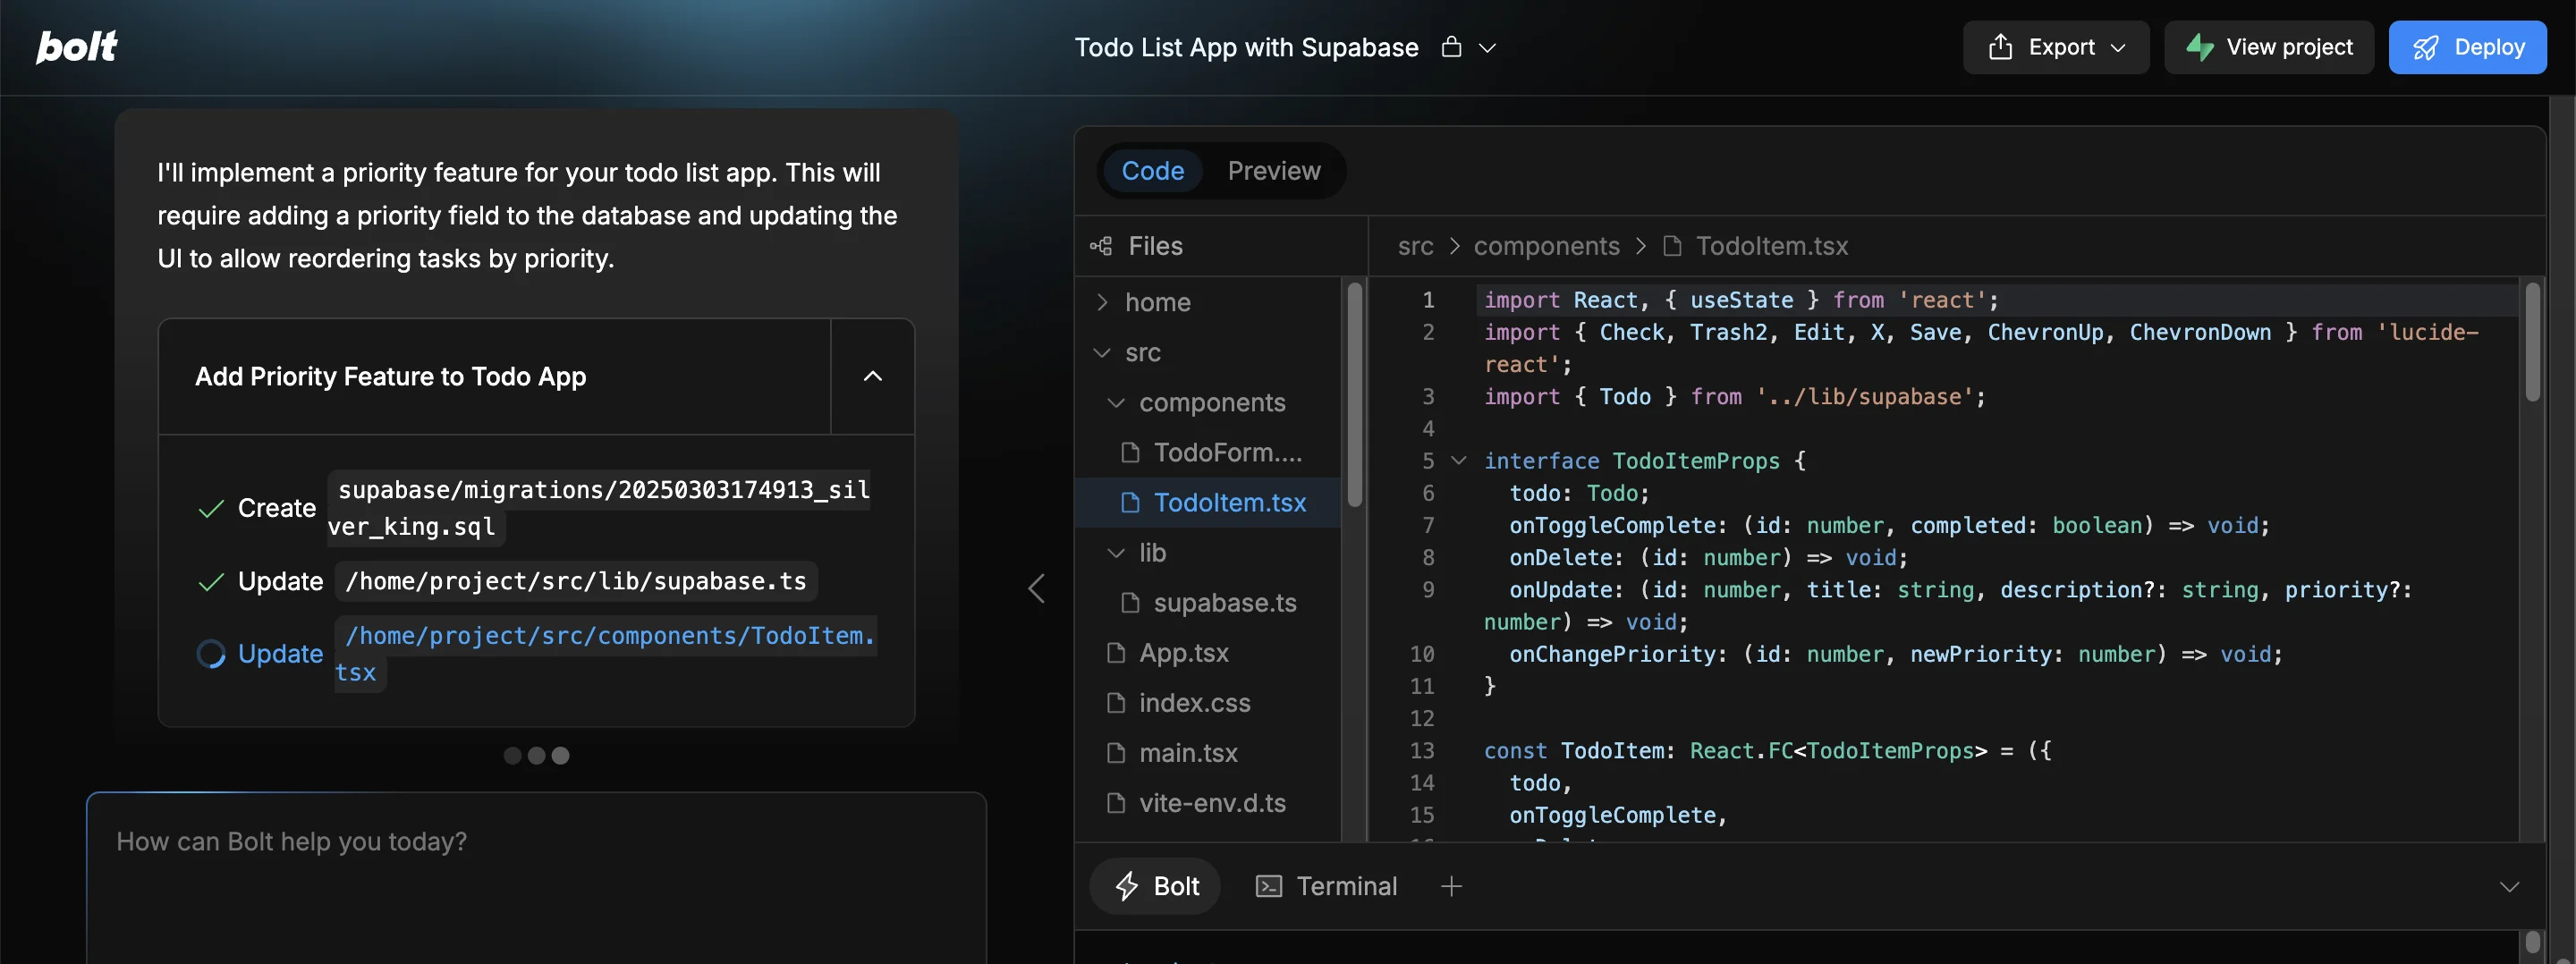Deploy the project
The height and width of the screenshot is (964, 2576).
2467,47
